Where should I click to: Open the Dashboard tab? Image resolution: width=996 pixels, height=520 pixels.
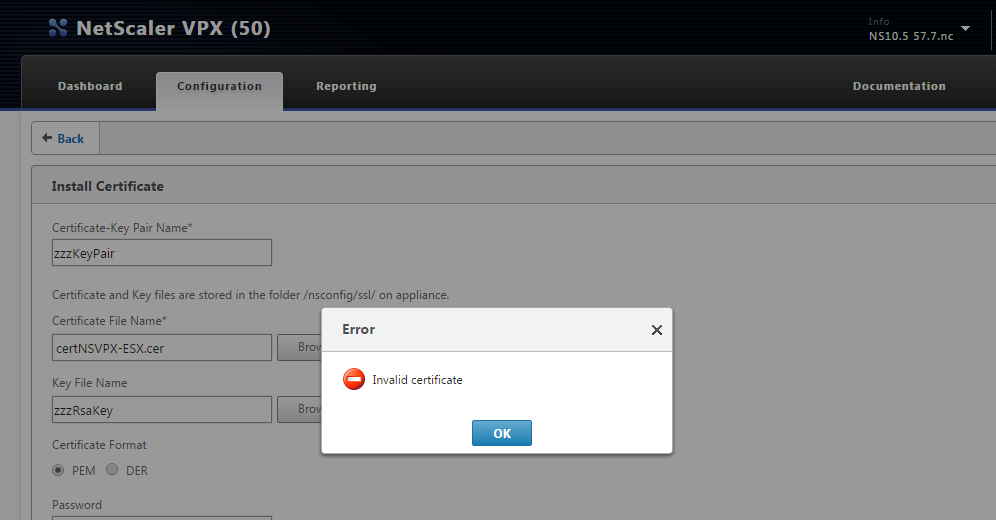click(x=90, y=86)
